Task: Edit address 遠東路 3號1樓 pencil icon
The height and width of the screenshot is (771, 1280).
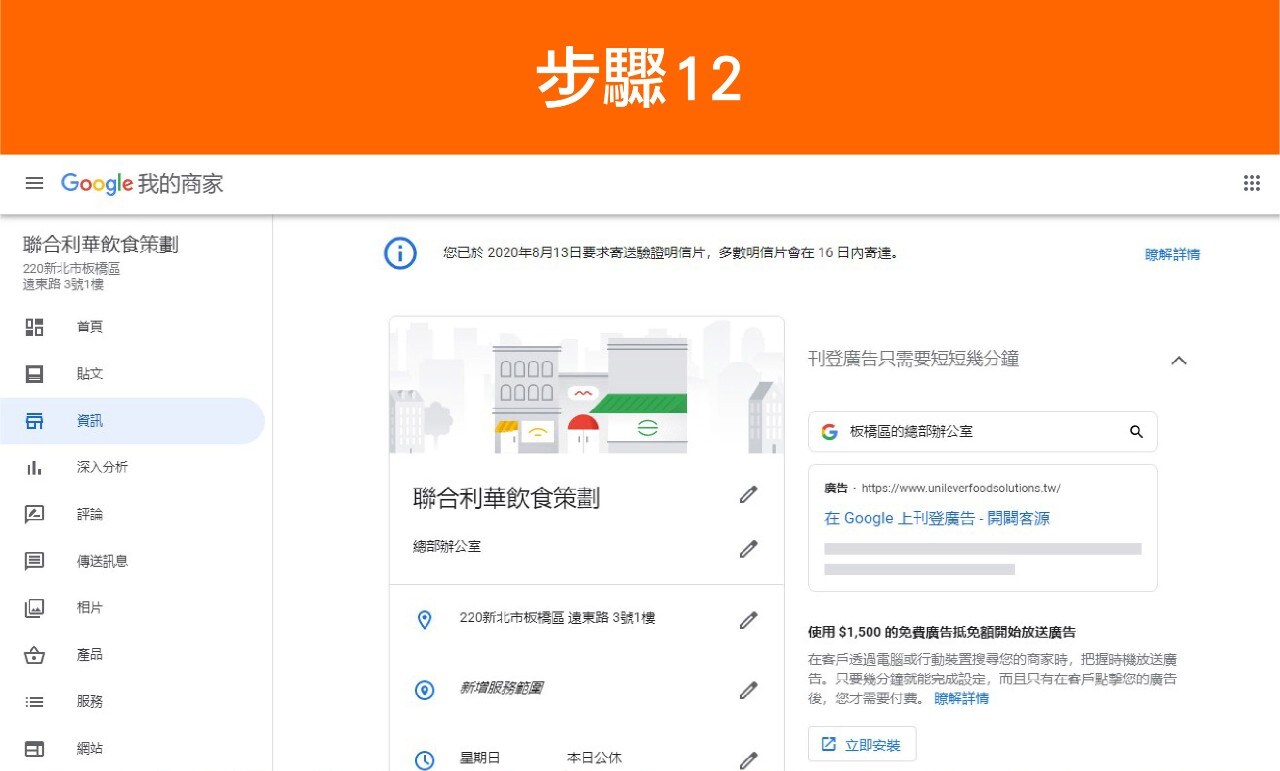Action: (748, 620)
